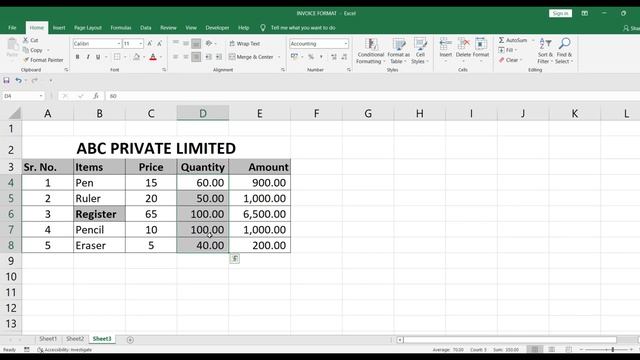640x360 pixels.
Task: Open the font size 11 dropdown
Action: [x=141, y=43]
